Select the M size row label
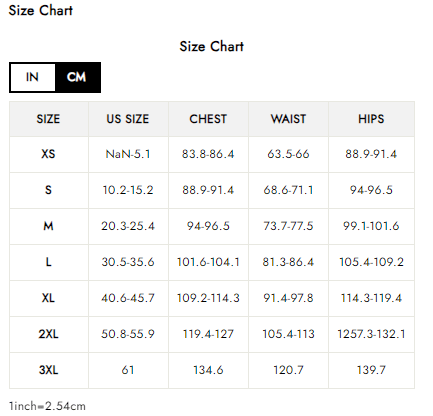This screenshot has height=416, width=433. pyautogui.click(x=49, y=226)
